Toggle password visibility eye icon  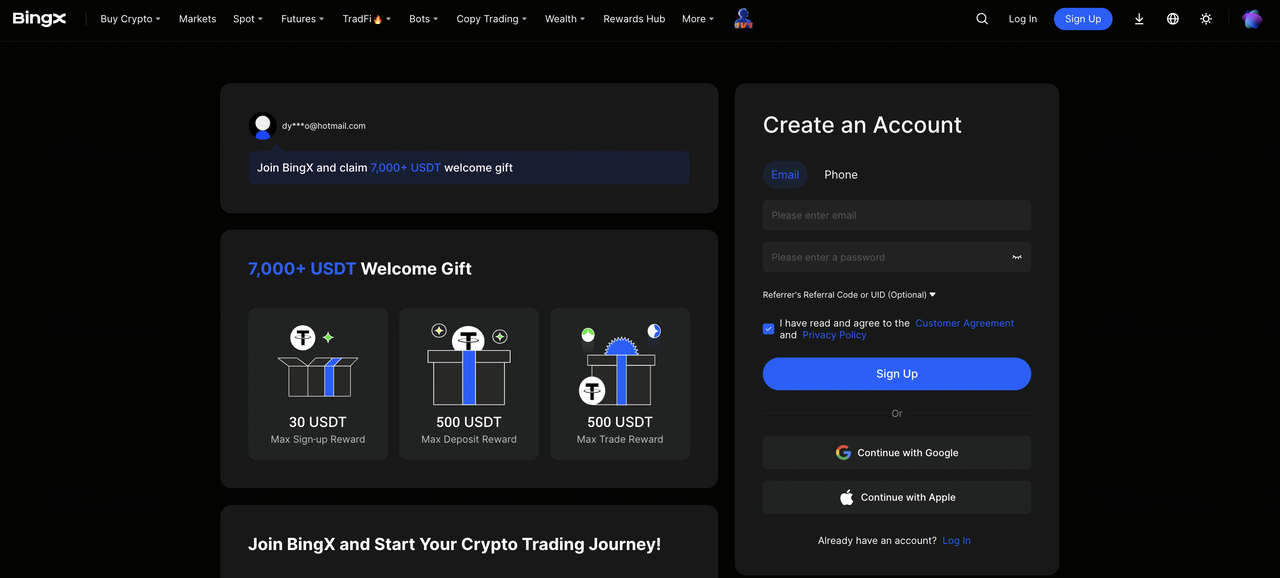click(x=1017, y=257)
